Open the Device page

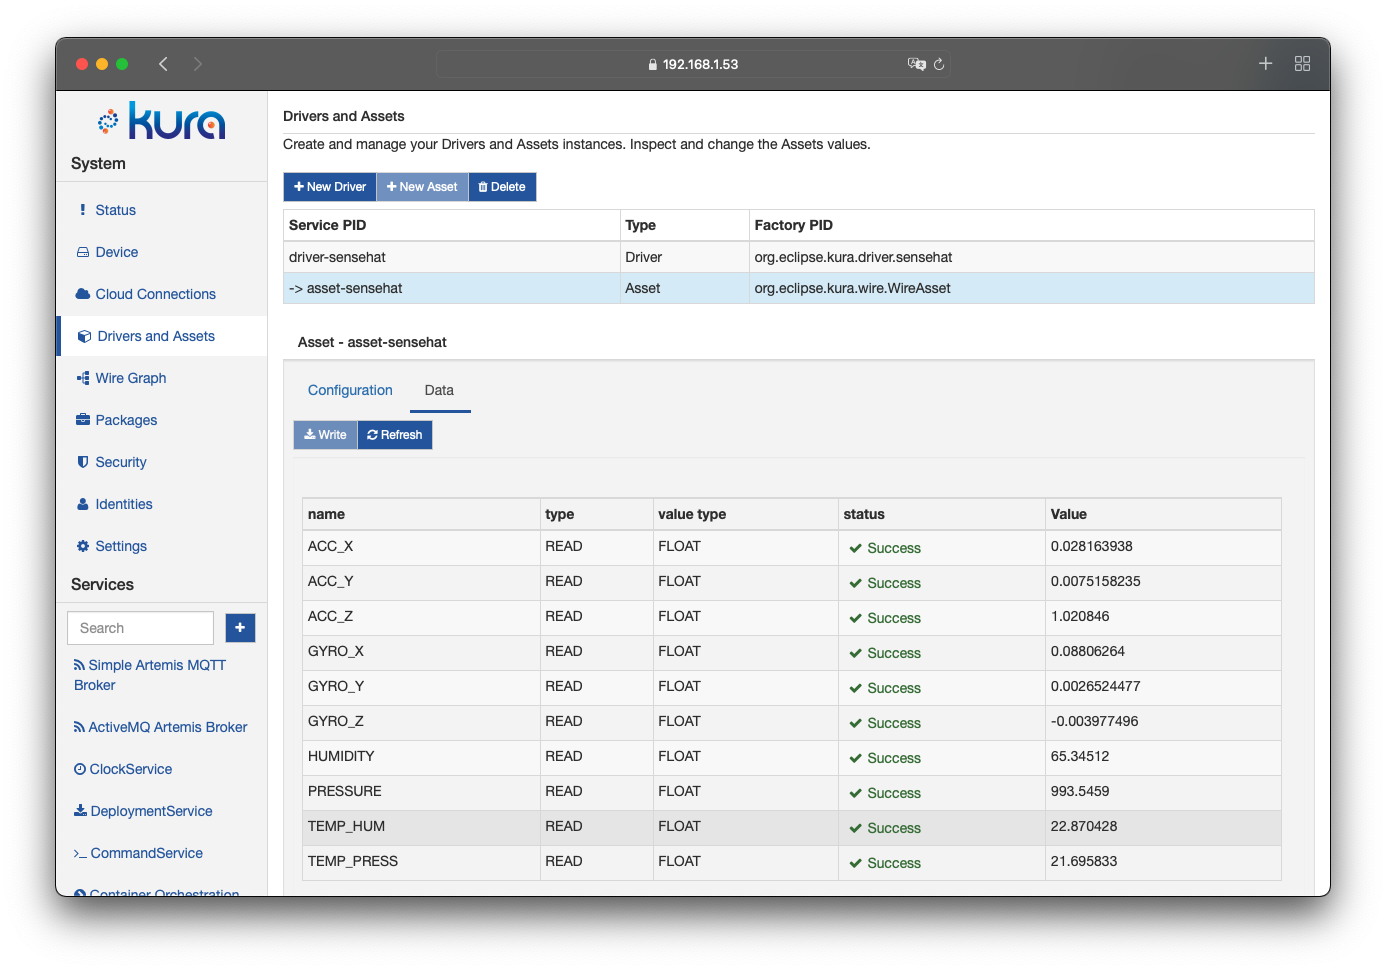point(117,252)
